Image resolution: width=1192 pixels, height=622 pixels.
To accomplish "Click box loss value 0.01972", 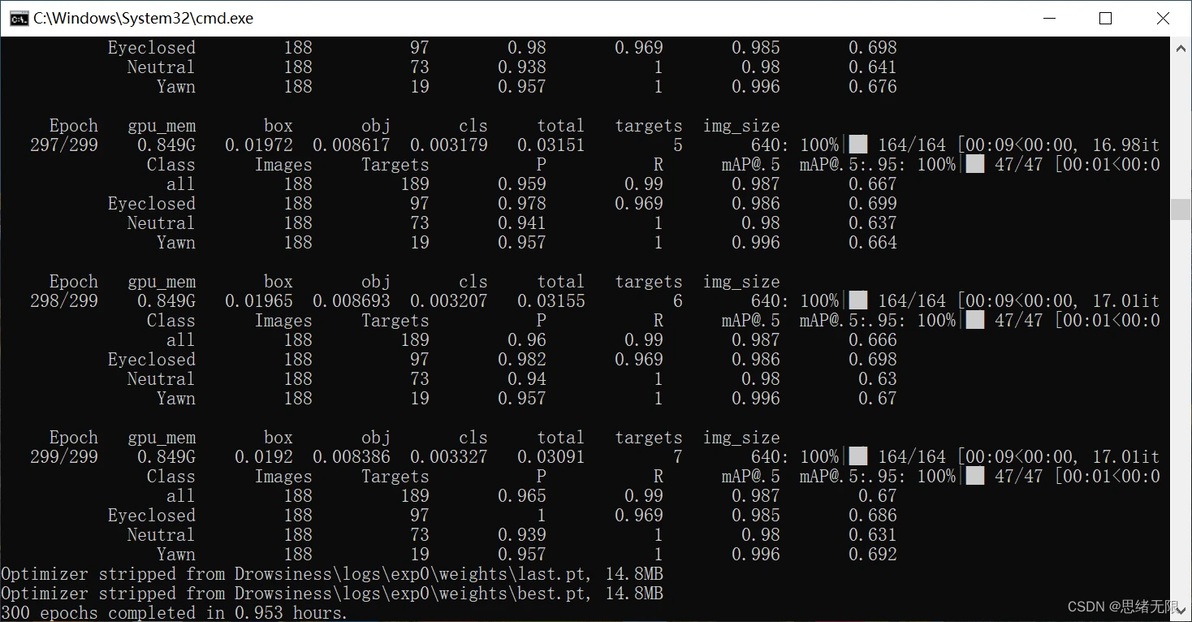I will [x=258, y=144].
